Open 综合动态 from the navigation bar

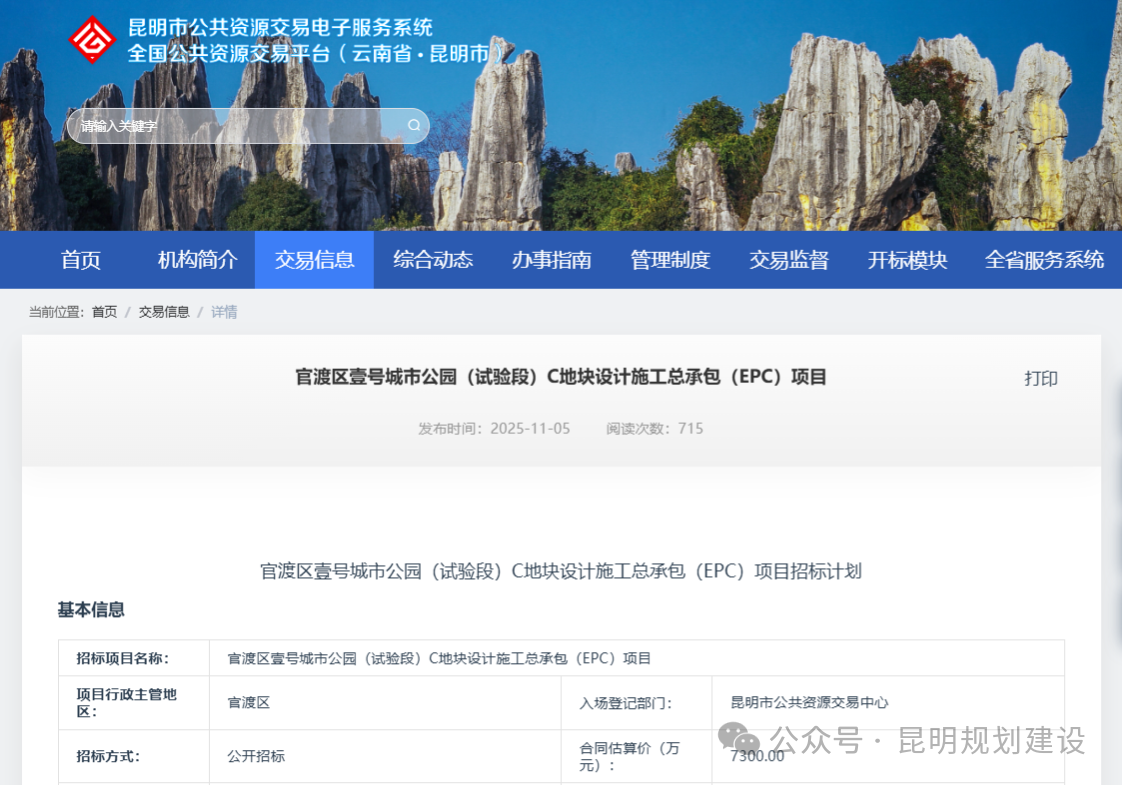click(433, 260)
